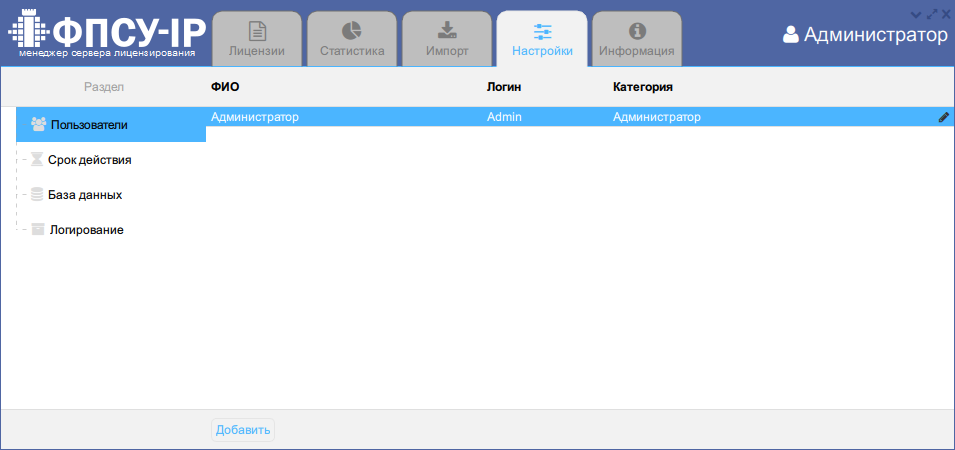This screenshot has height=450, width=955.
Task: Select the Admin login cell in user row
Action: click(504, 117)
